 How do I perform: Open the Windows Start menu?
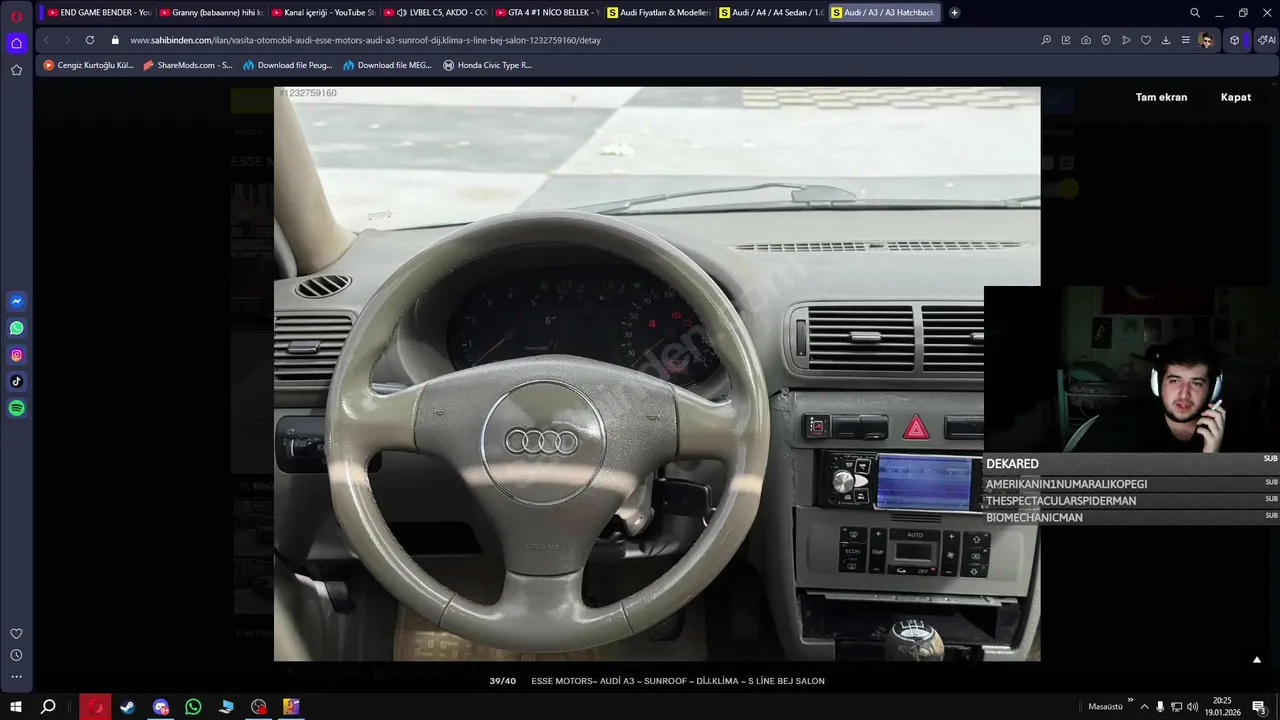point(16,707)
